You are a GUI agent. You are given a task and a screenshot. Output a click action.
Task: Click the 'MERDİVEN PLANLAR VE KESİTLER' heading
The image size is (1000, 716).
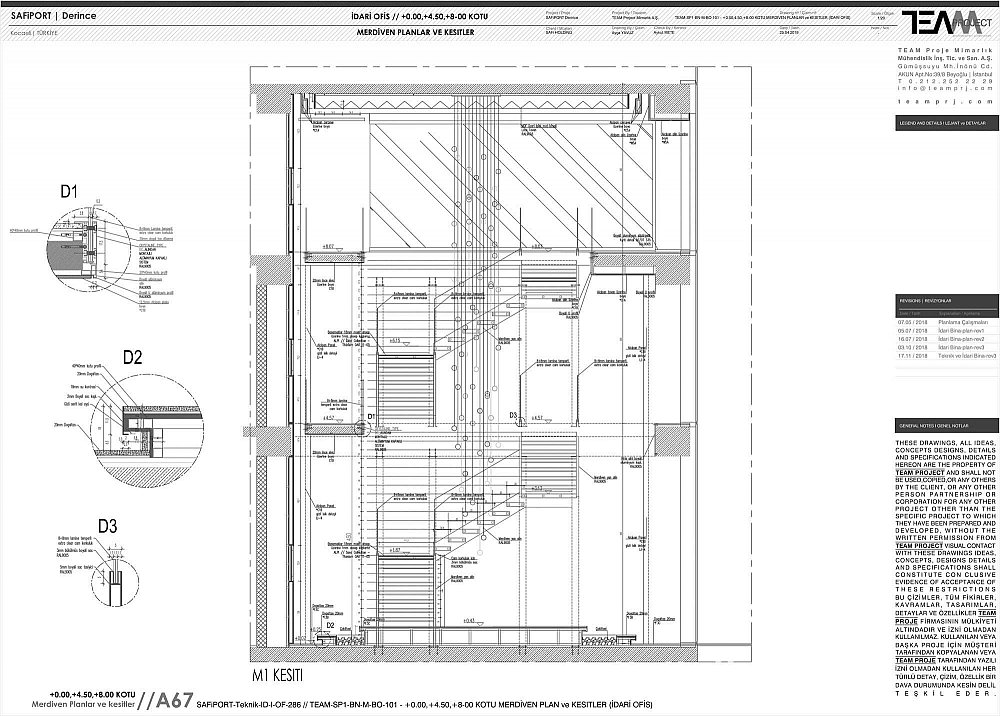point(415,32)
